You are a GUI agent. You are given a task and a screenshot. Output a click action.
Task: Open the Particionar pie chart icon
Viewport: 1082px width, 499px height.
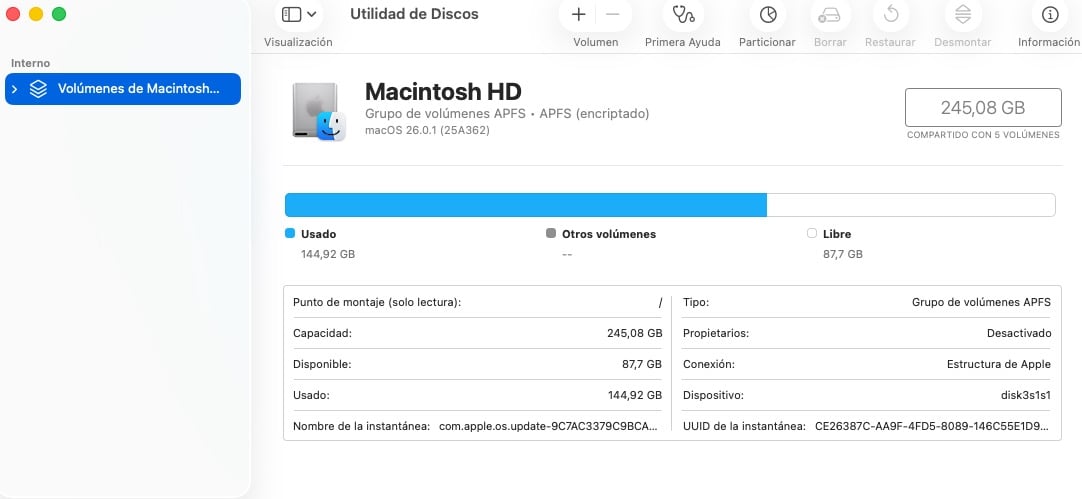pyautogui.click(x=768, y=15)
